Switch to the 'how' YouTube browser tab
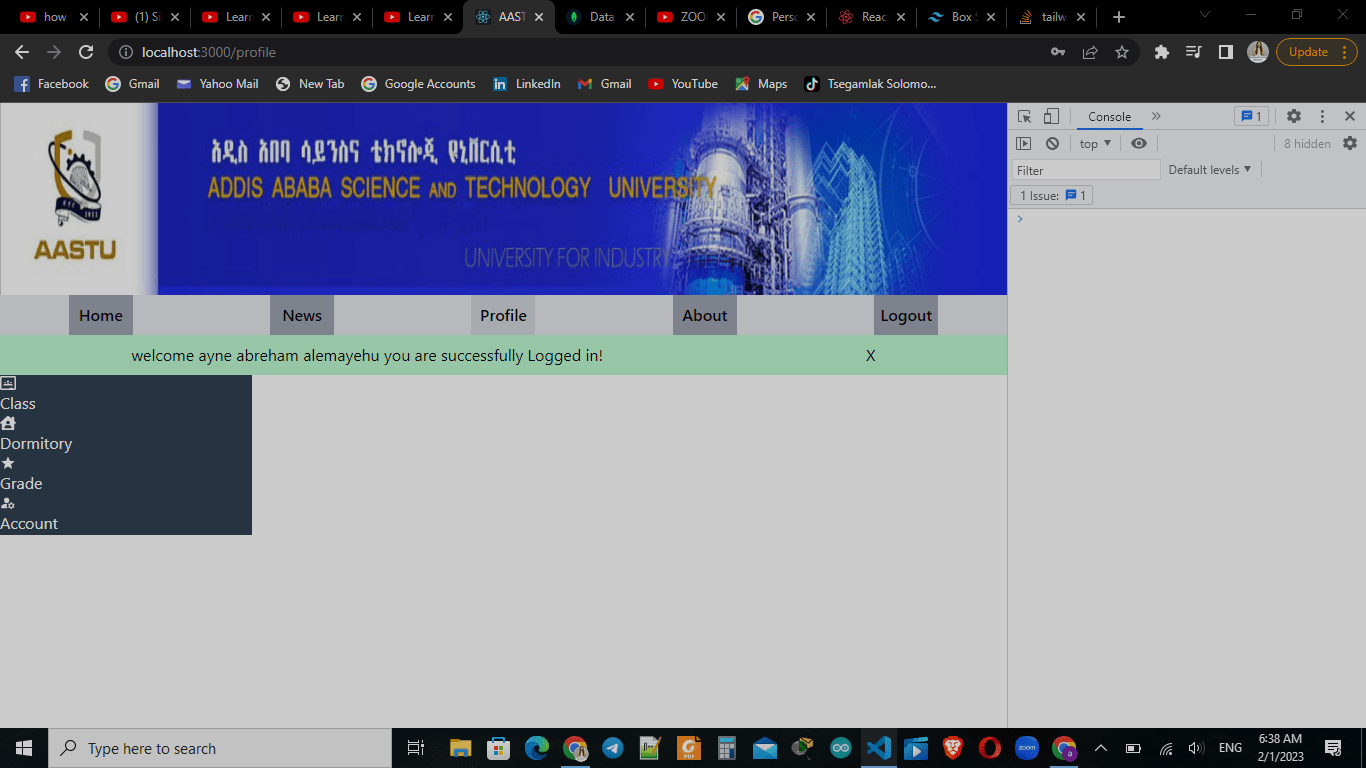The height and width of the screenshot is (768, 1366). point(55,17)
